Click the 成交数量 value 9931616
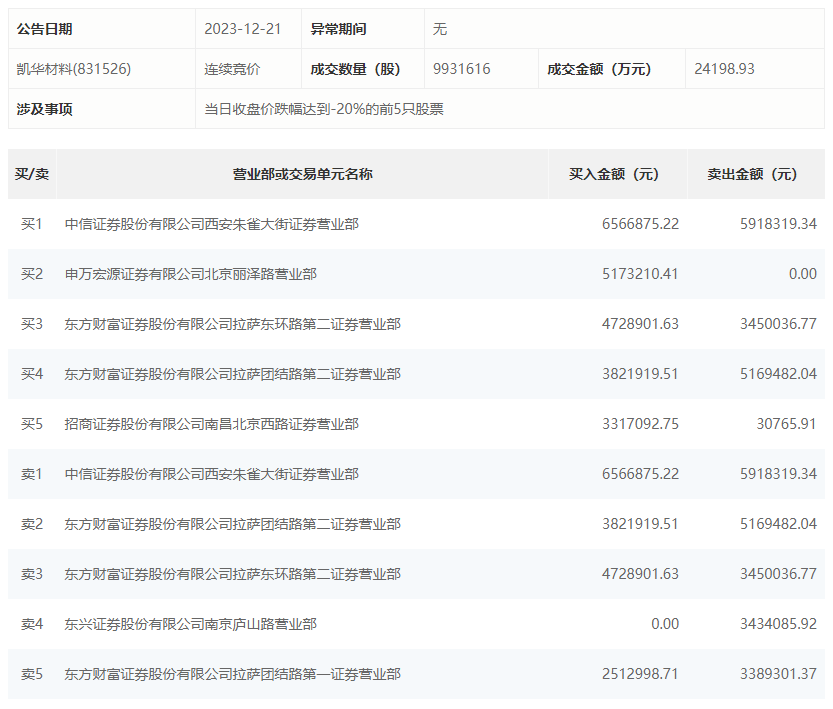This screenshot has width=833, height=709. [462, 69]
